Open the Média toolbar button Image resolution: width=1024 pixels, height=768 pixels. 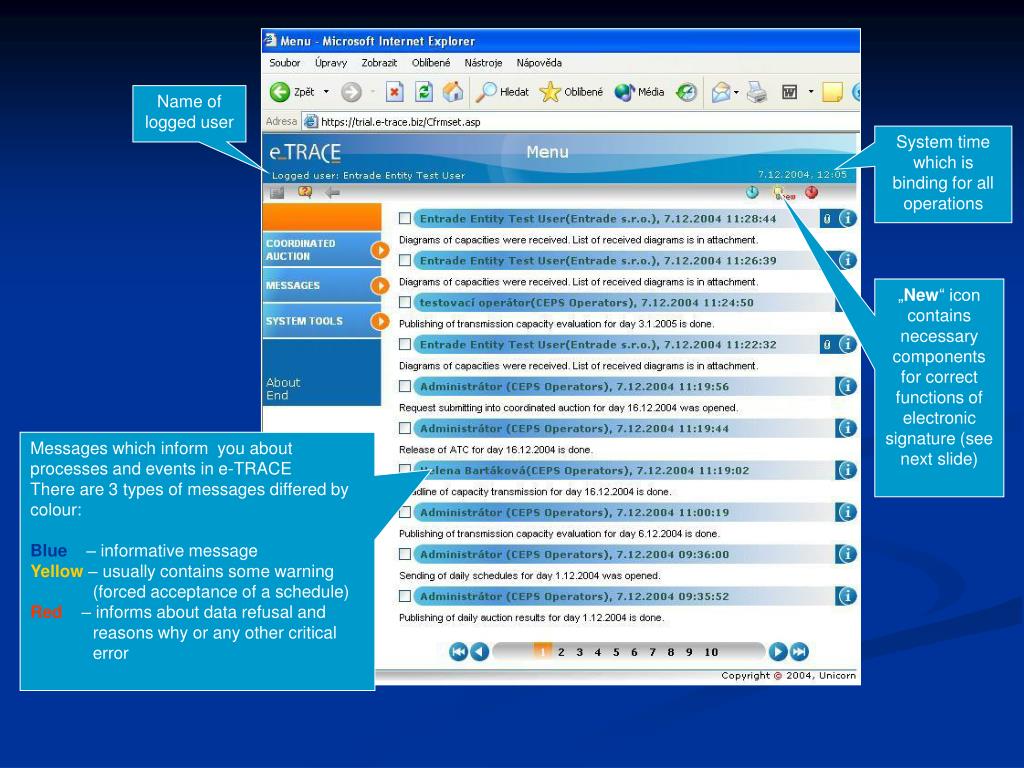pos(639,92)
